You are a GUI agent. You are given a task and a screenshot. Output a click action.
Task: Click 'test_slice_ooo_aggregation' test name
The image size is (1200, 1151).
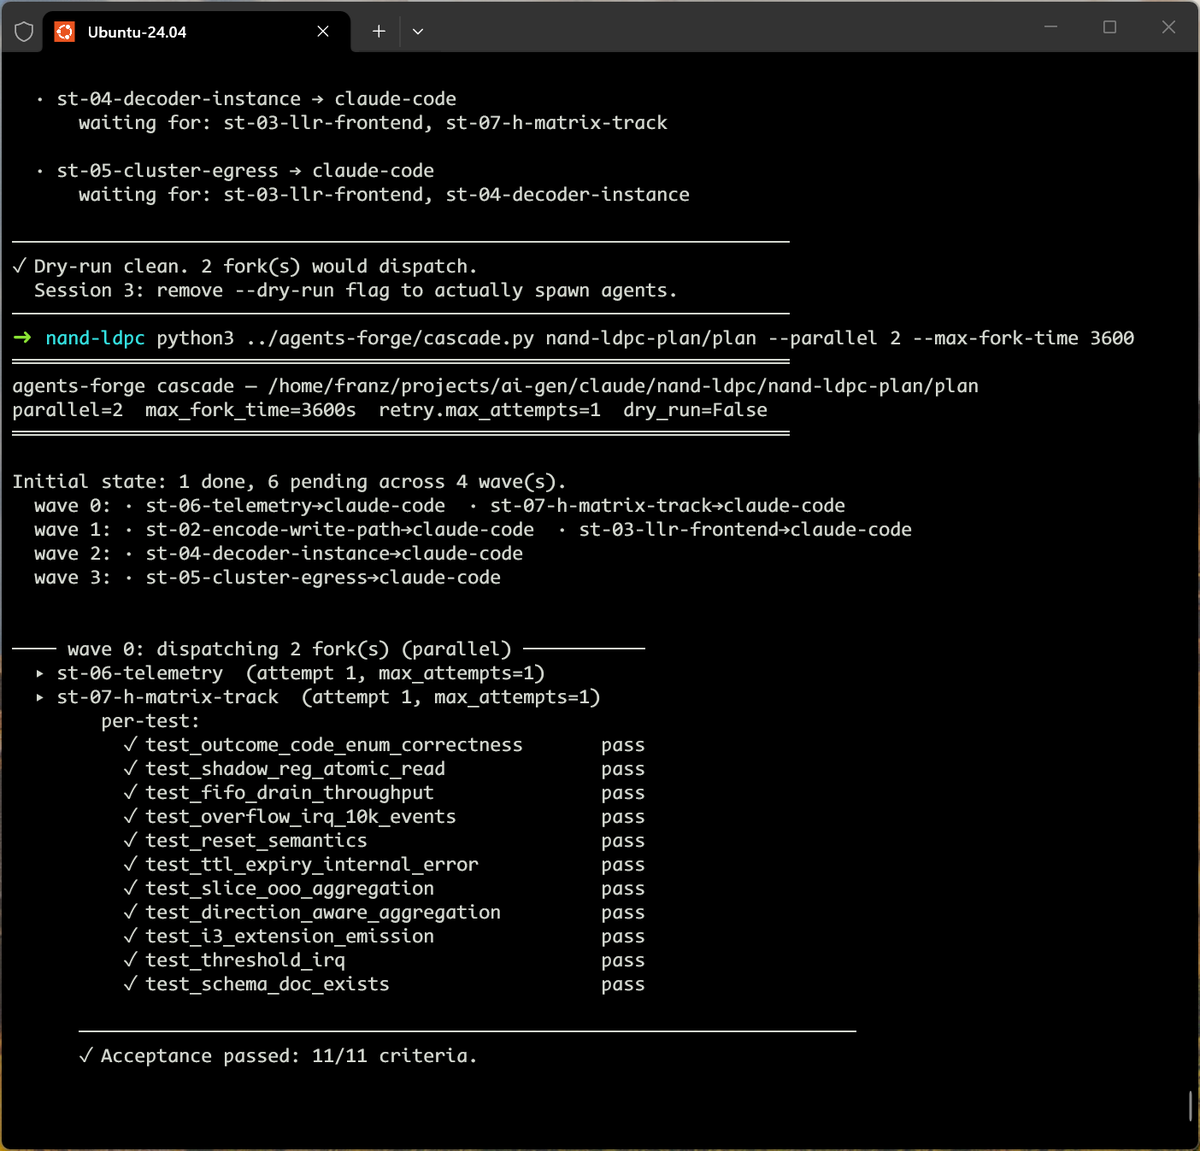point(290,890)
